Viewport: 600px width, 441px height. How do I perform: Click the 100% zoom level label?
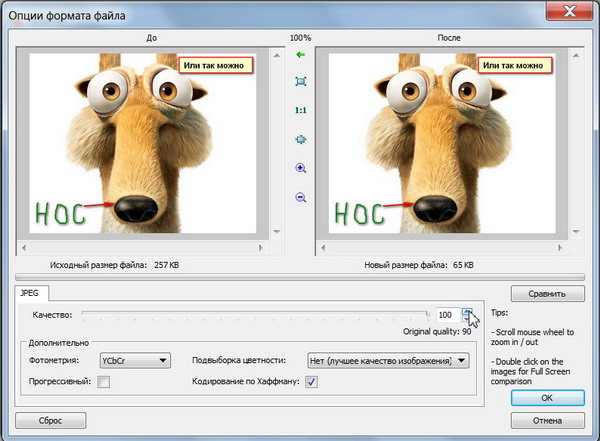[301, 38]
